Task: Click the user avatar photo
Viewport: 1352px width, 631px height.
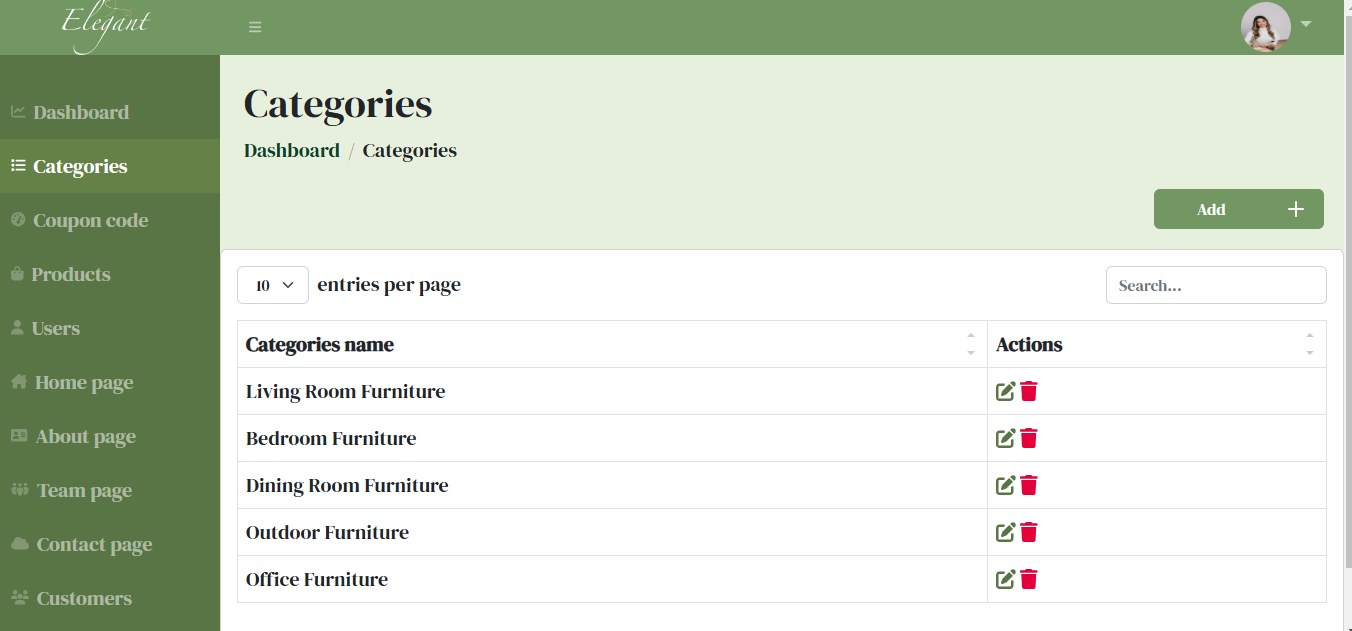Action: [x=1265, y=27]
